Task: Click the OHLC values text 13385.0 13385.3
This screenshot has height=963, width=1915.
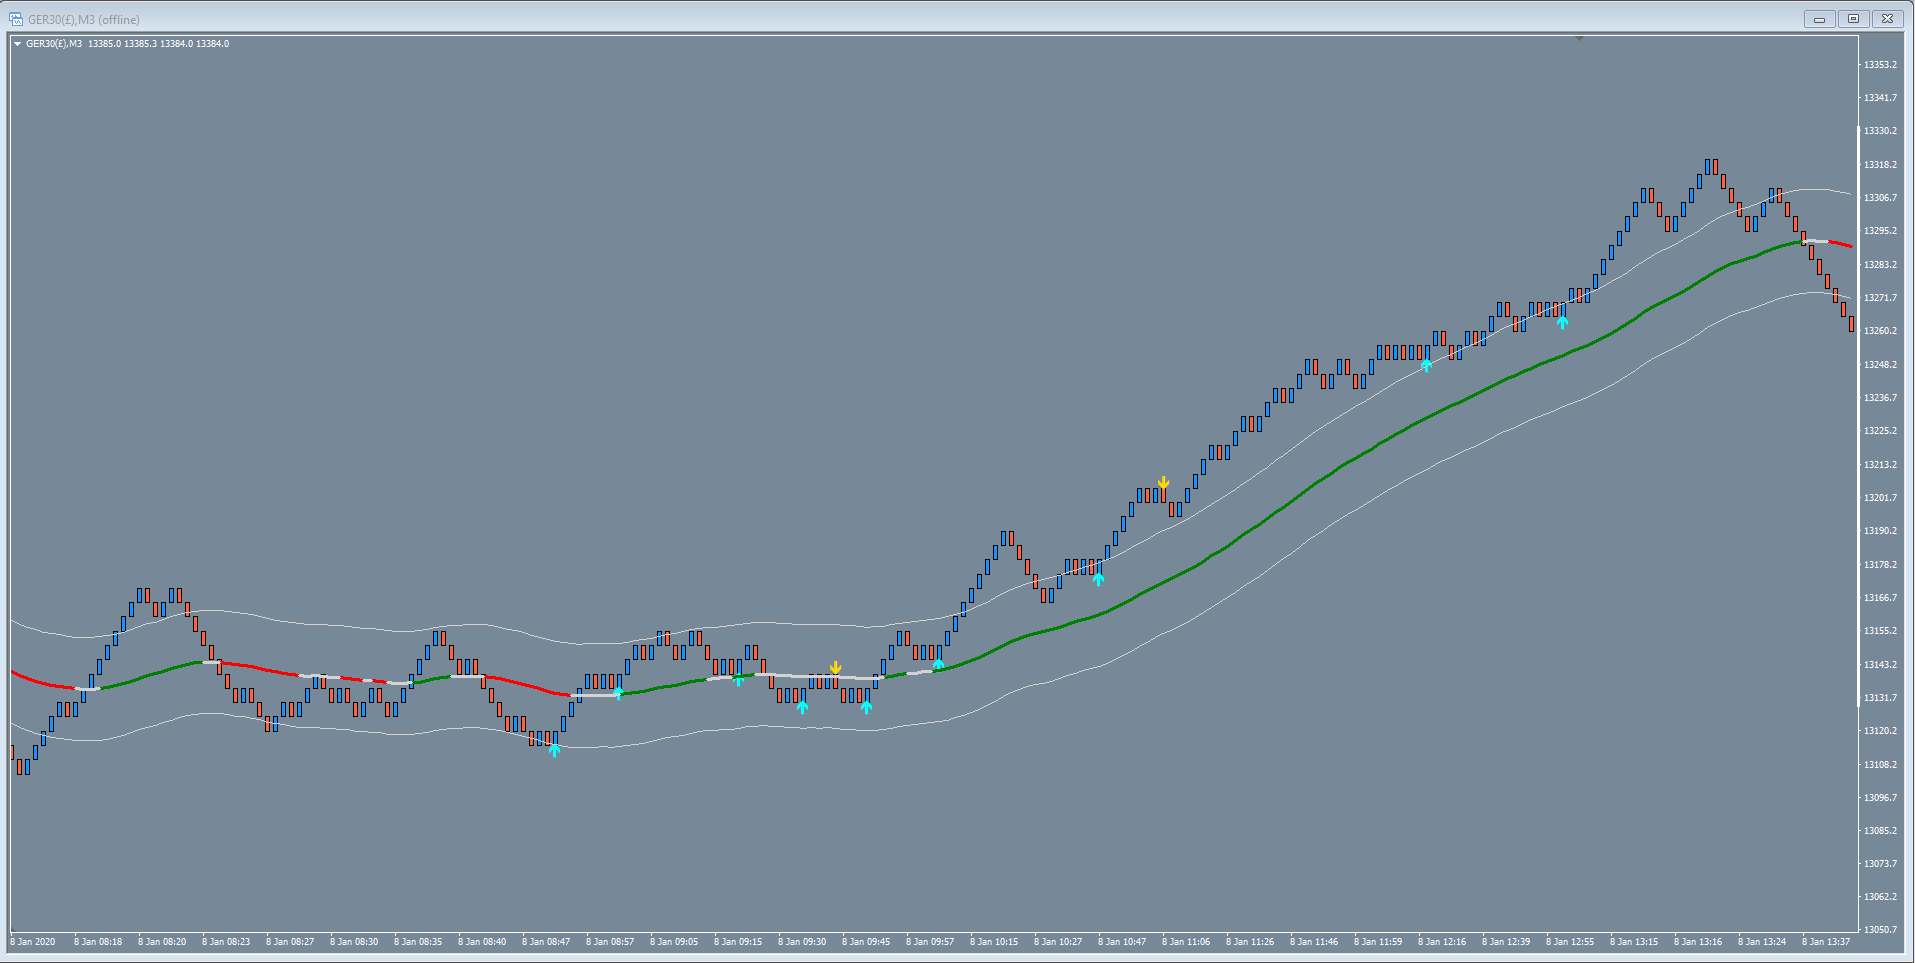Action: [122, 44]
